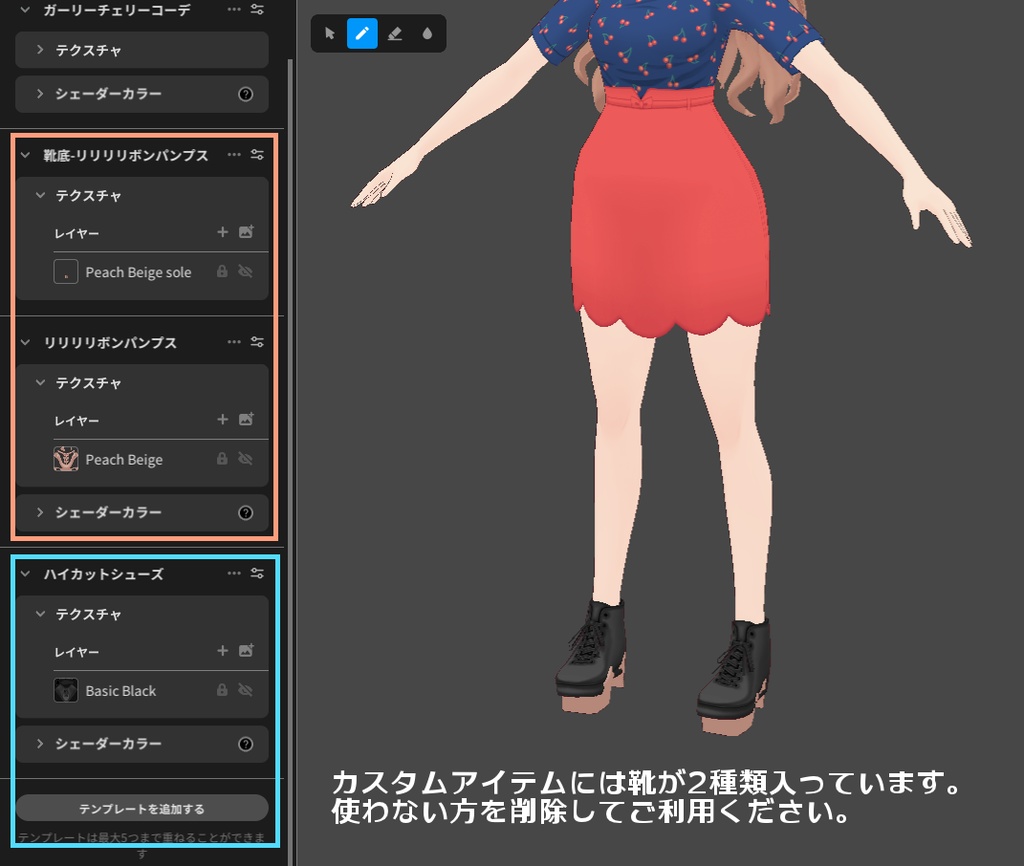Viewport: 1024px width, 866px height.
Task: Add a new layer to リリリリボンパンプス
Action: pyautogui.click(x=223, y=419)
